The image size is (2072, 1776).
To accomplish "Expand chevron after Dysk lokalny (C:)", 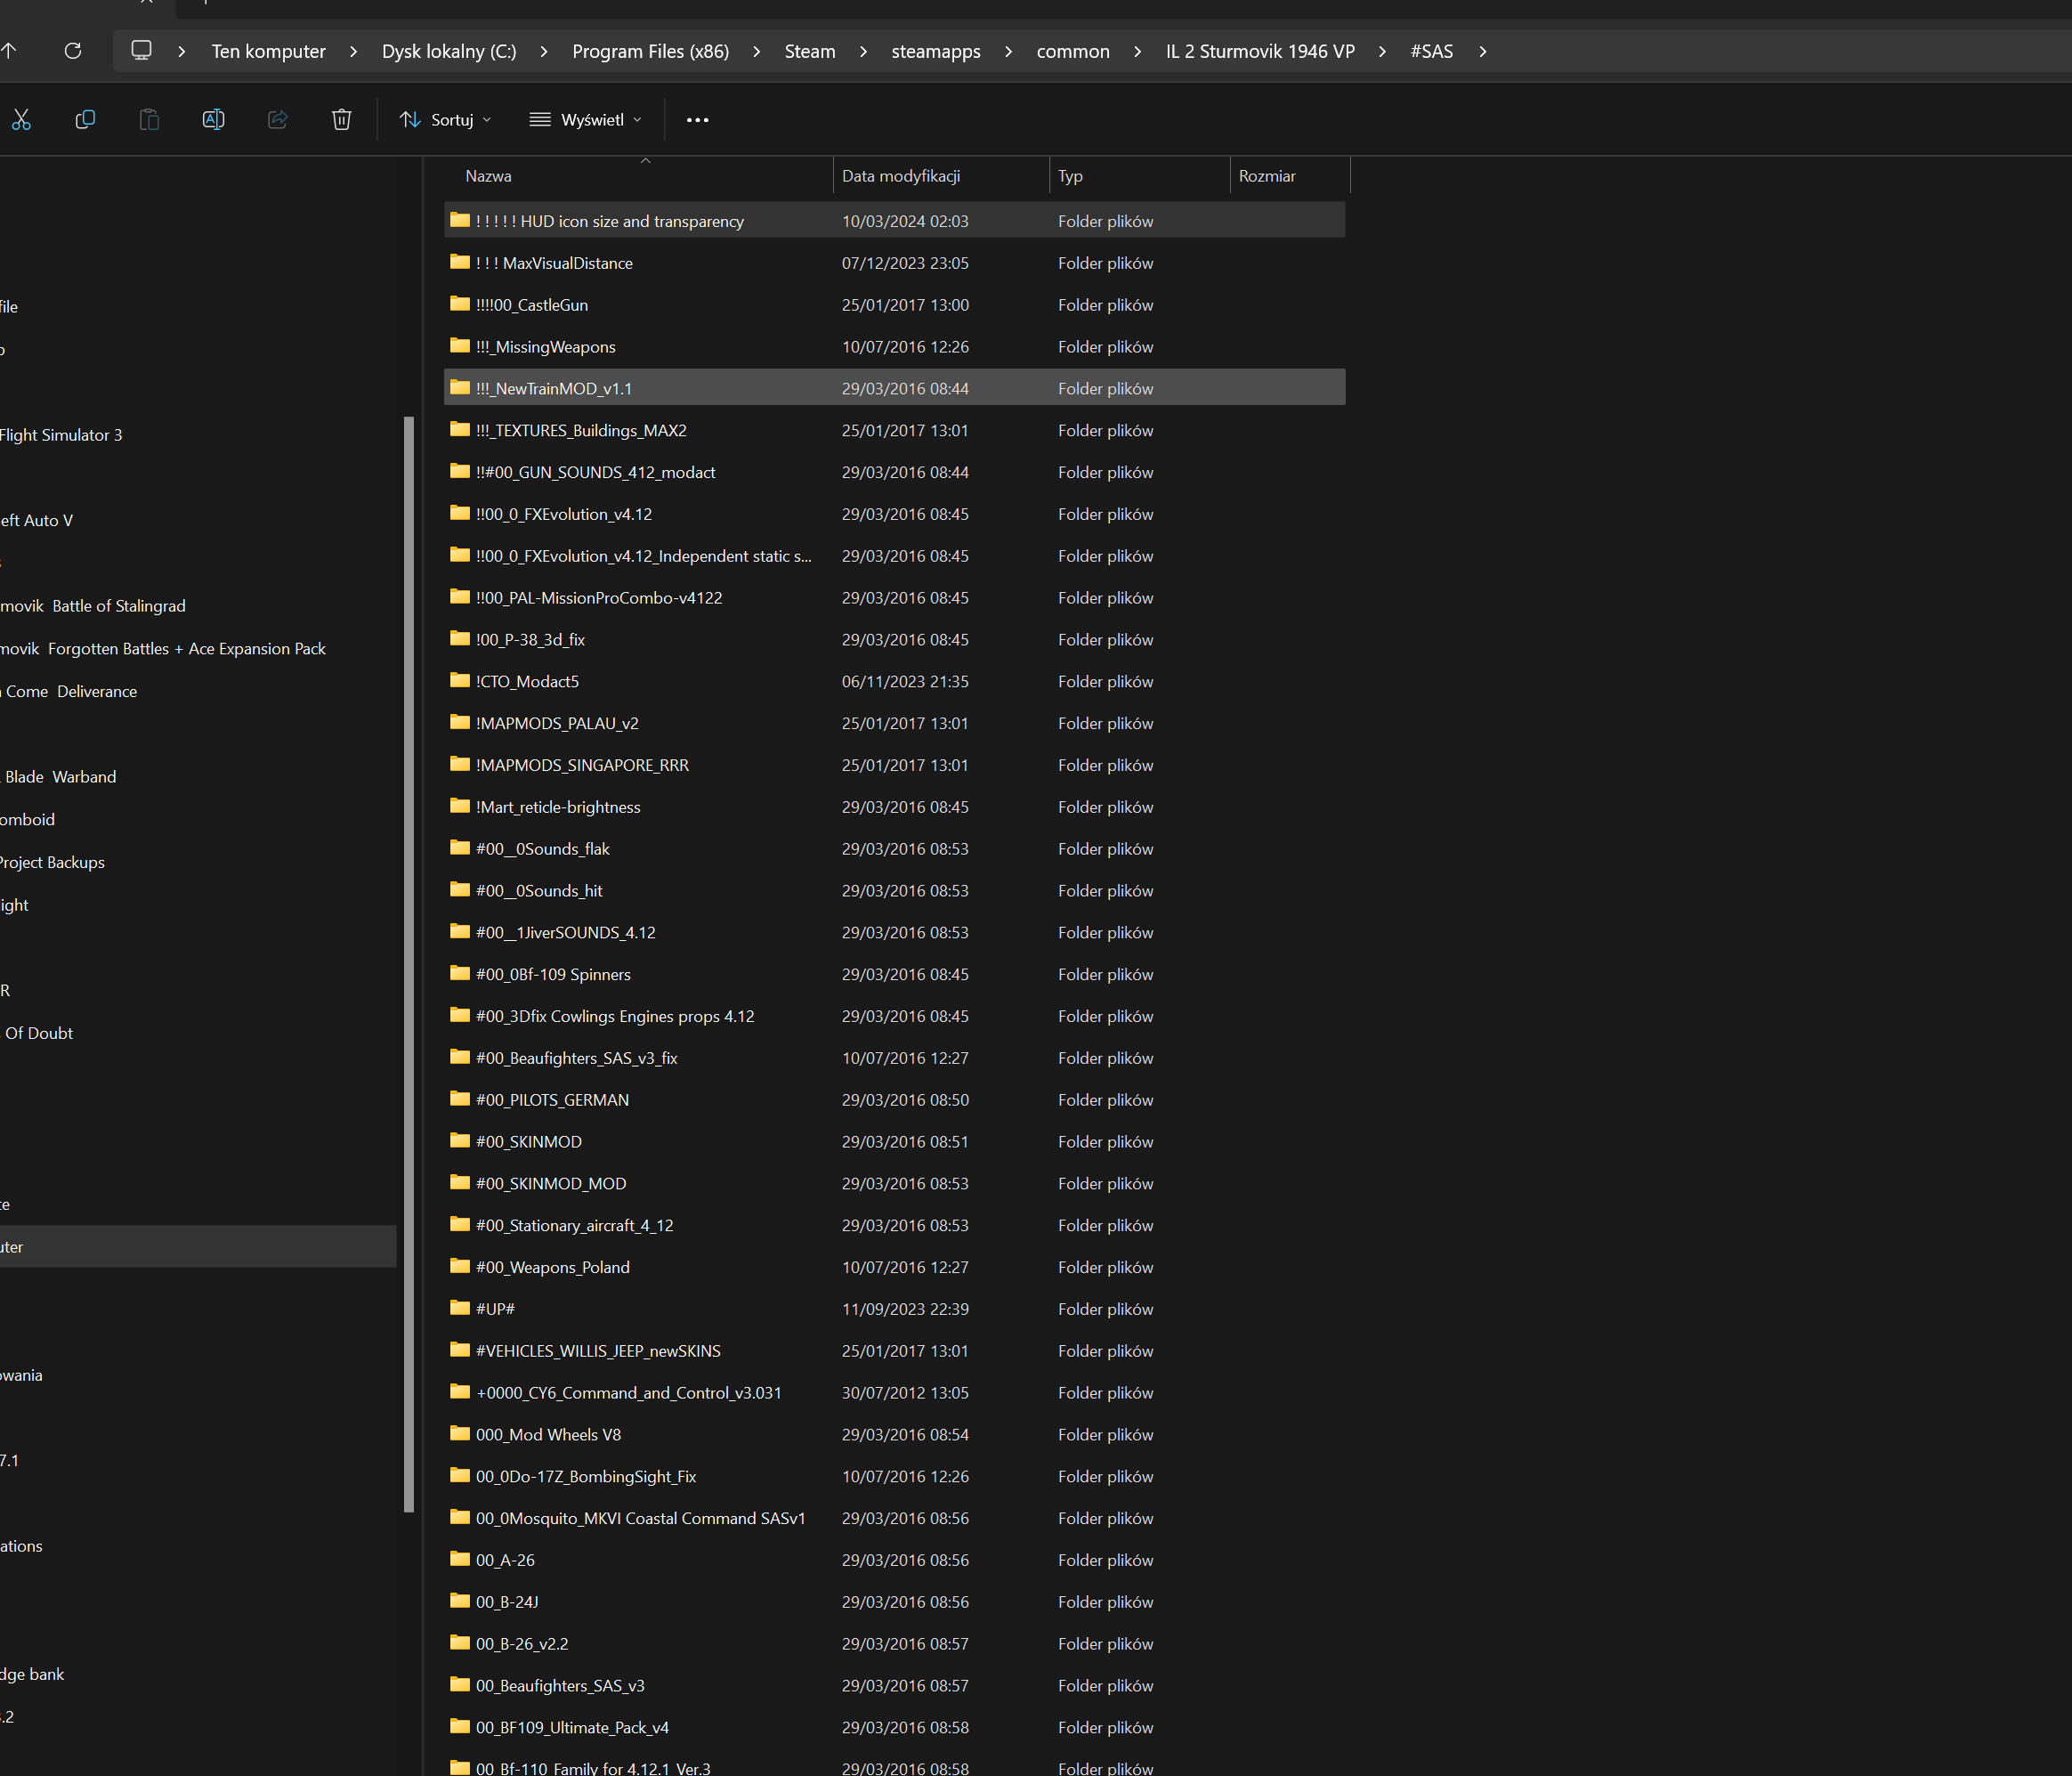I will [x=543, y=51].
